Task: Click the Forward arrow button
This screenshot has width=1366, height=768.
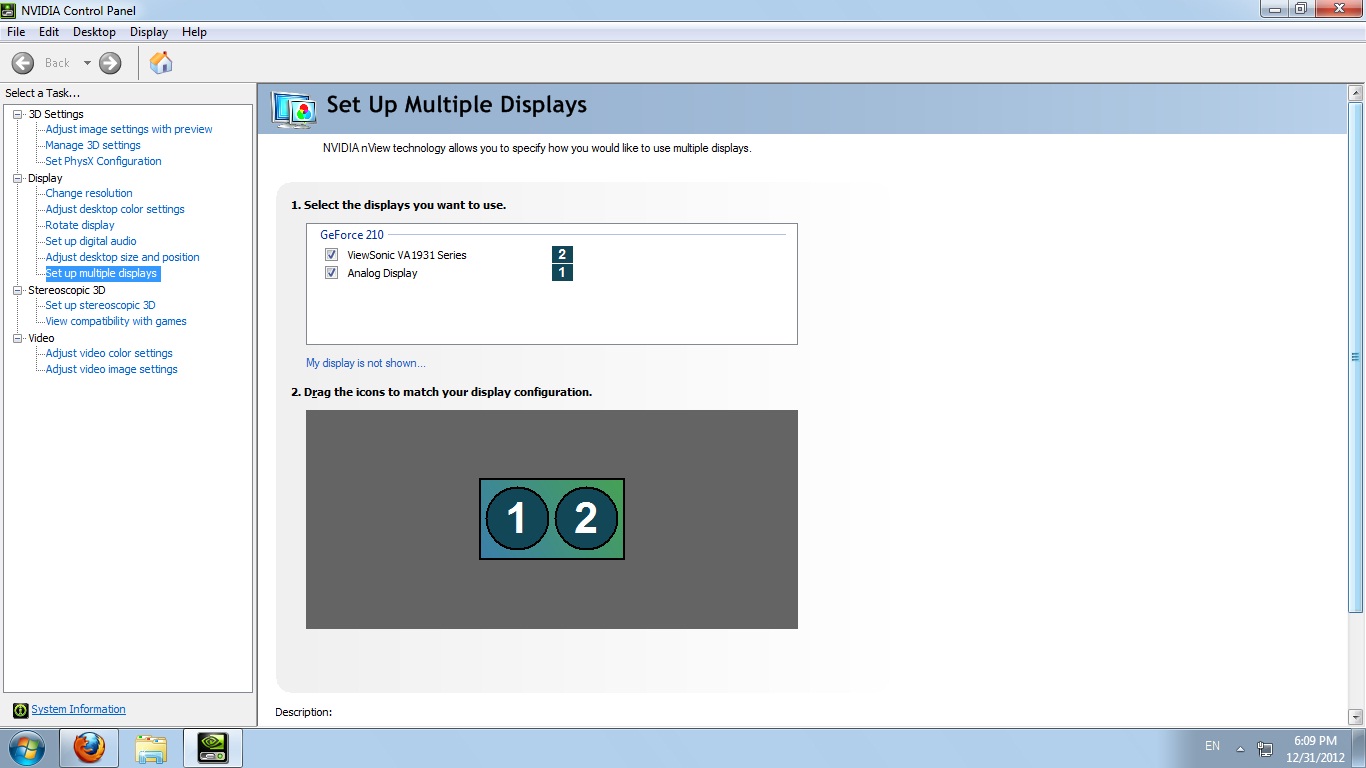Action: pyautogui.click(x=110, y=63)
